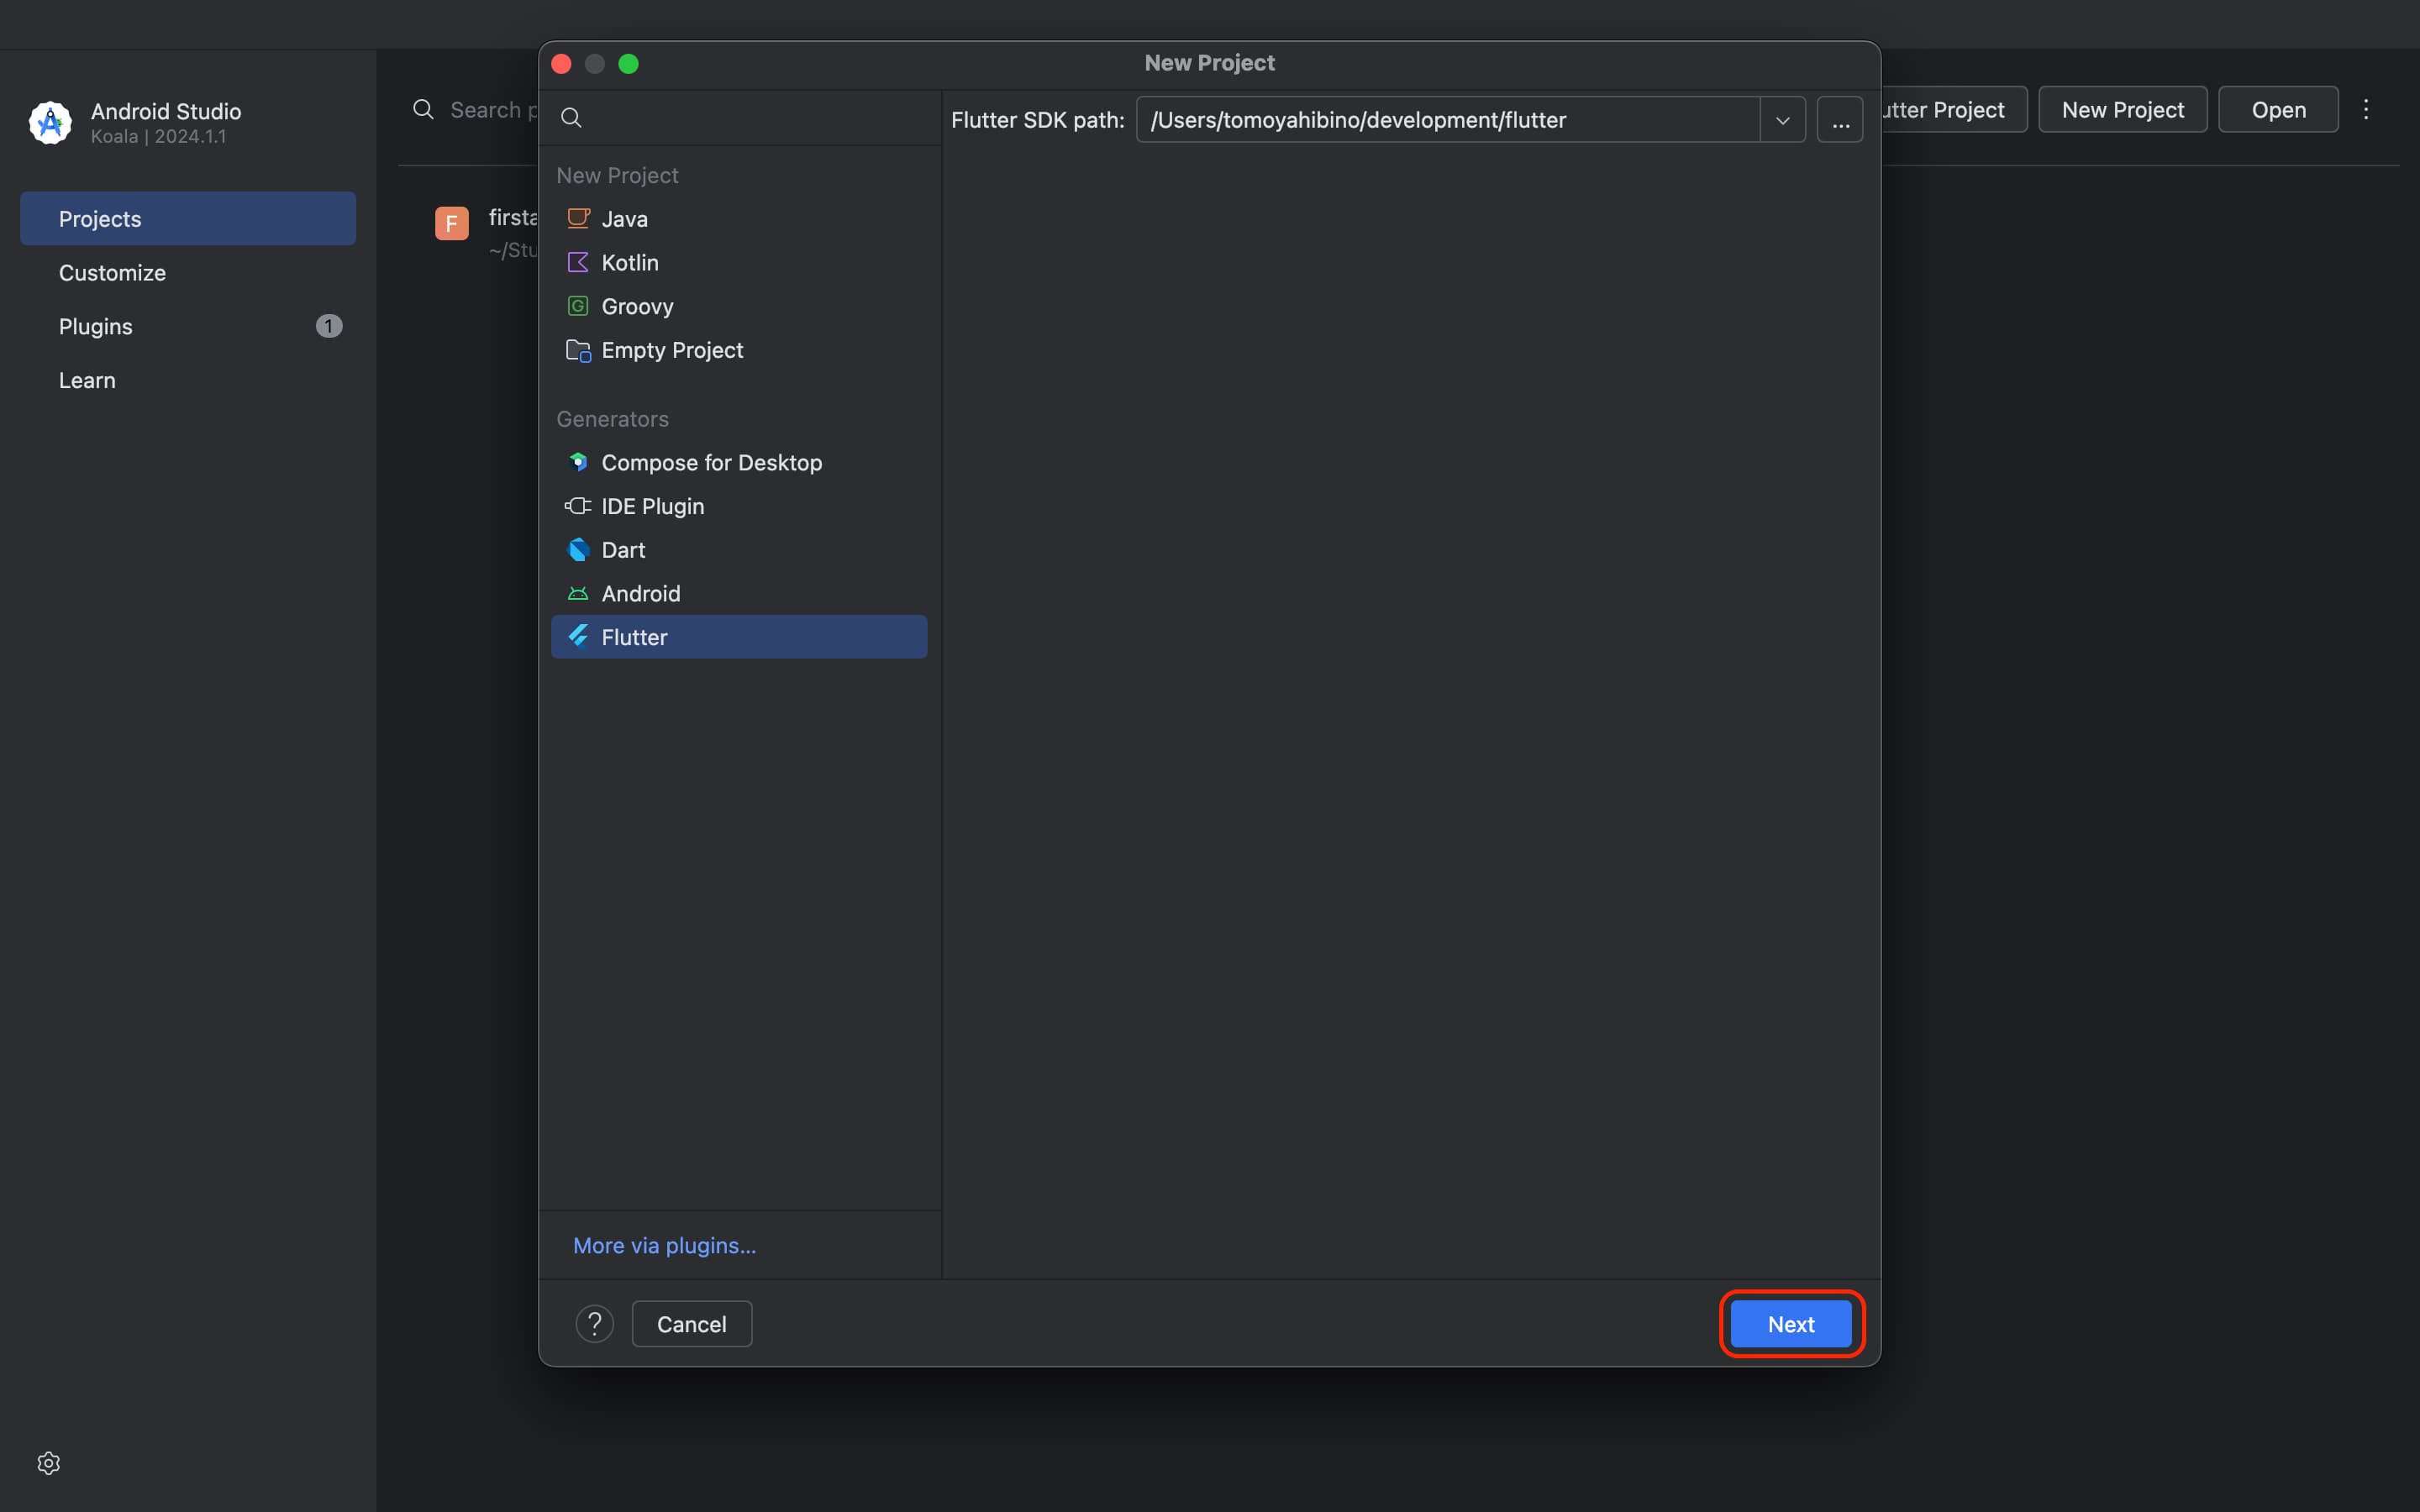Click the Generators section header
This screenshot has height=1512, width=2420.
click(613, 419)
